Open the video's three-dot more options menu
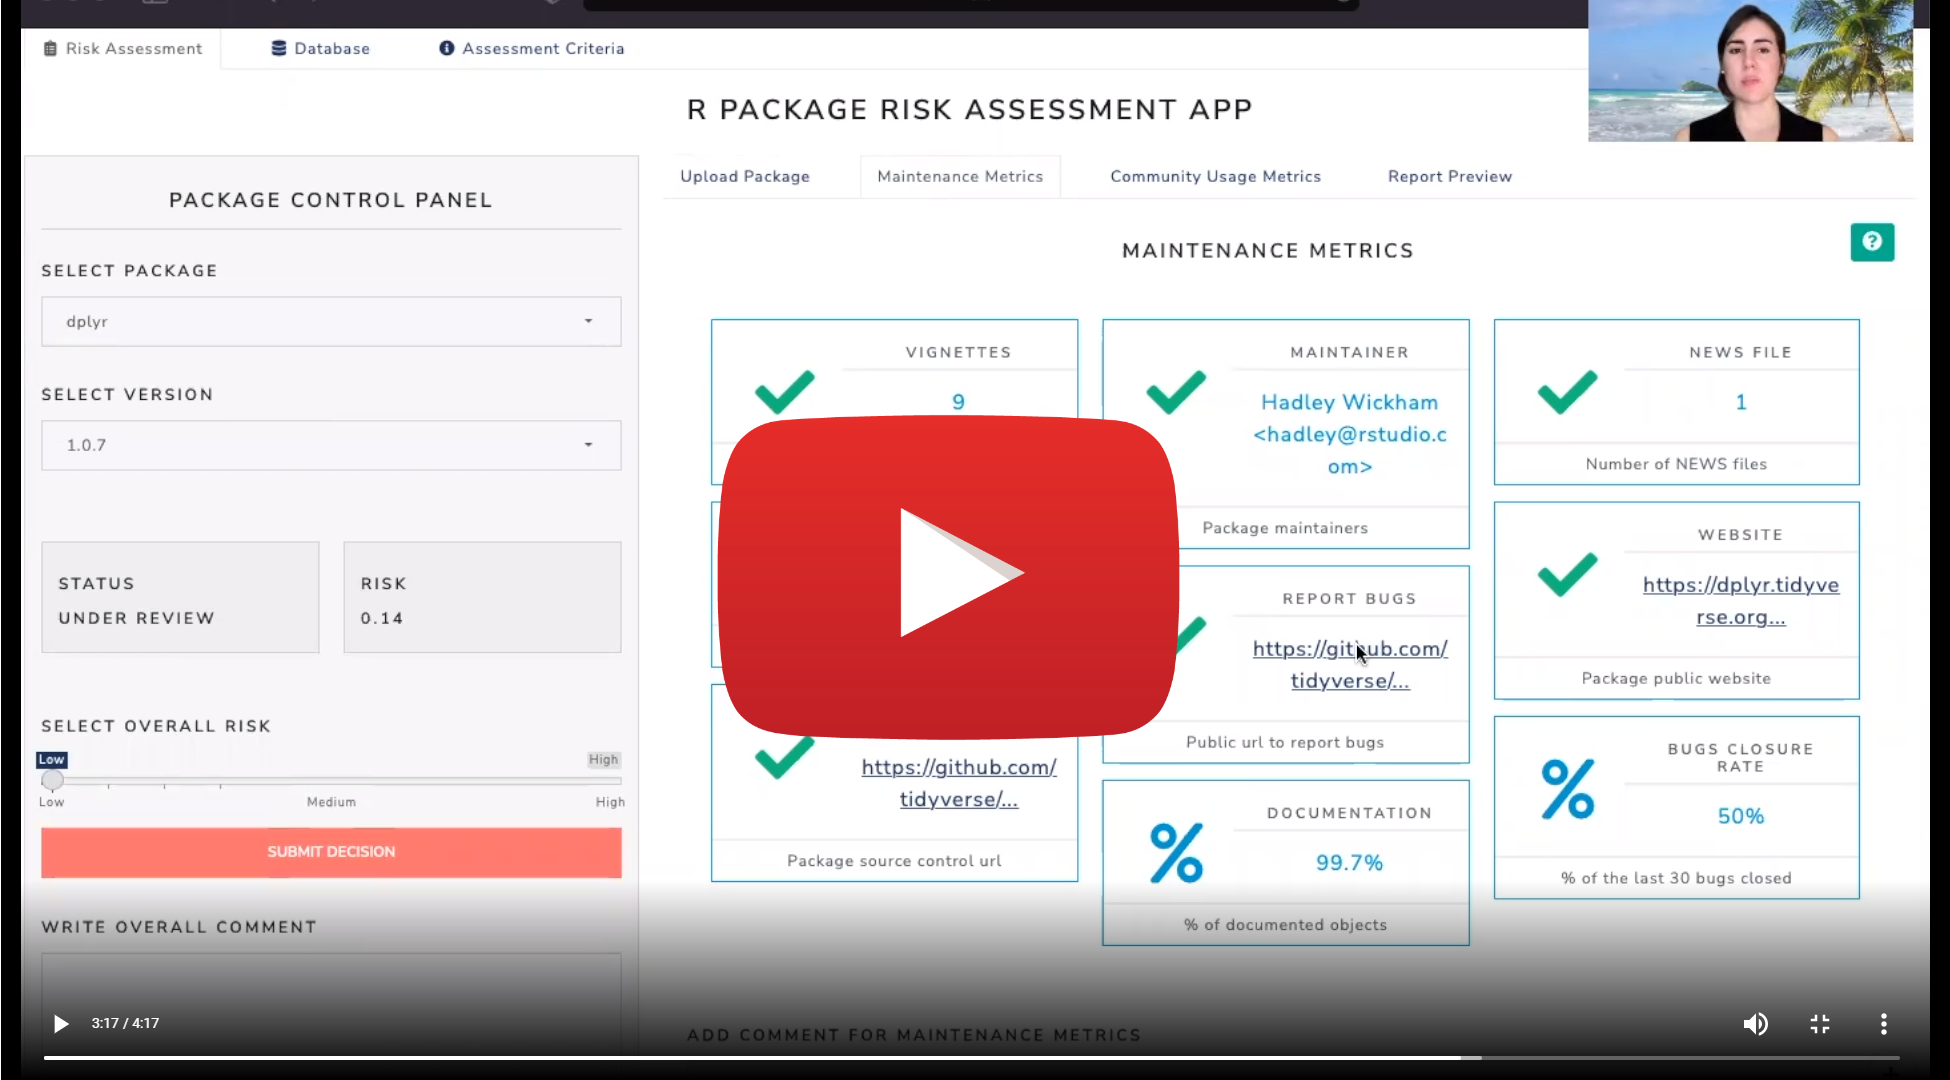This screenshot has width=1950, height=1080. click(x=1883, y=1023)
